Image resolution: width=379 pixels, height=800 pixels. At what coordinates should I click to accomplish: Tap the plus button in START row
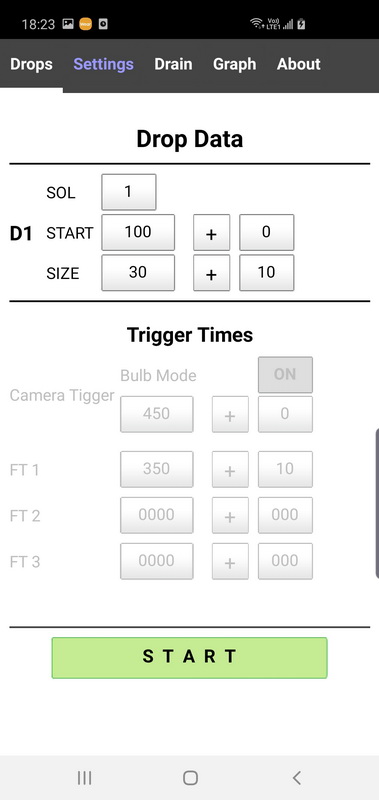[211, 233]
